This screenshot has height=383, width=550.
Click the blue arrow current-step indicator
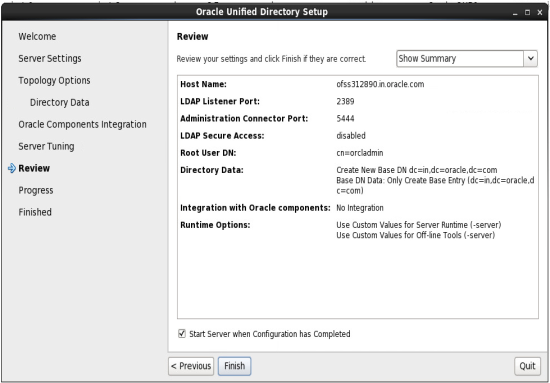pyautogui.click(x=12, y=168)
